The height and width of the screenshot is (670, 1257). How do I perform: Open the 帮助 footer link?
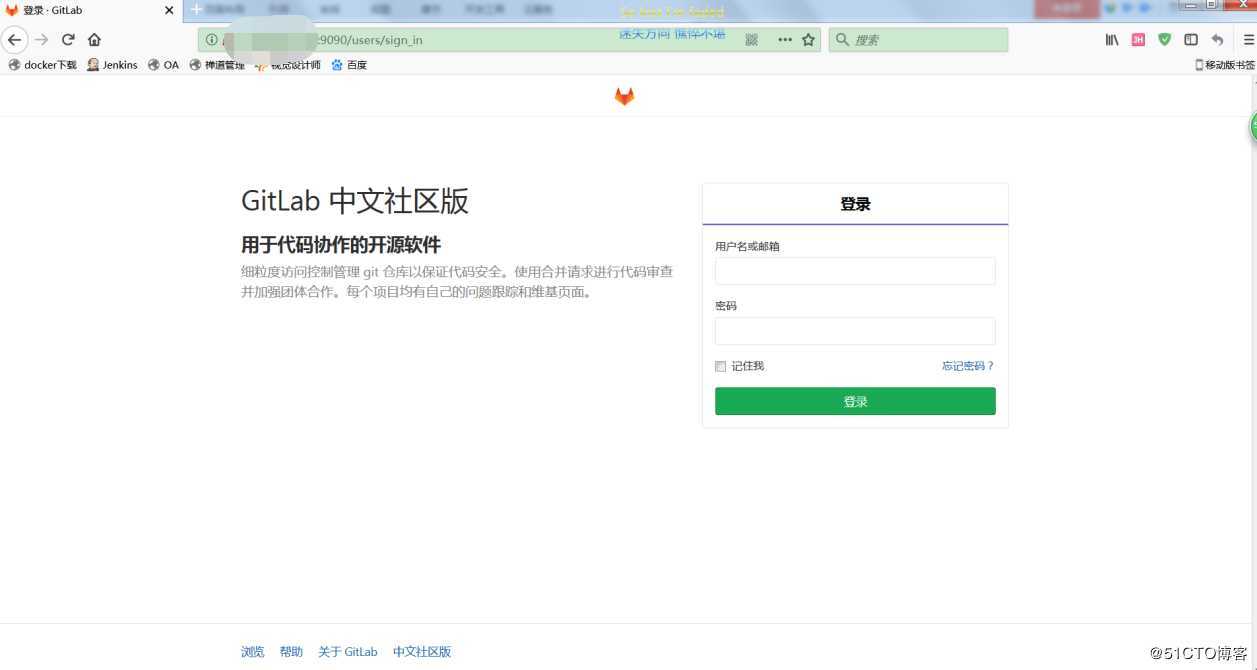291,652
